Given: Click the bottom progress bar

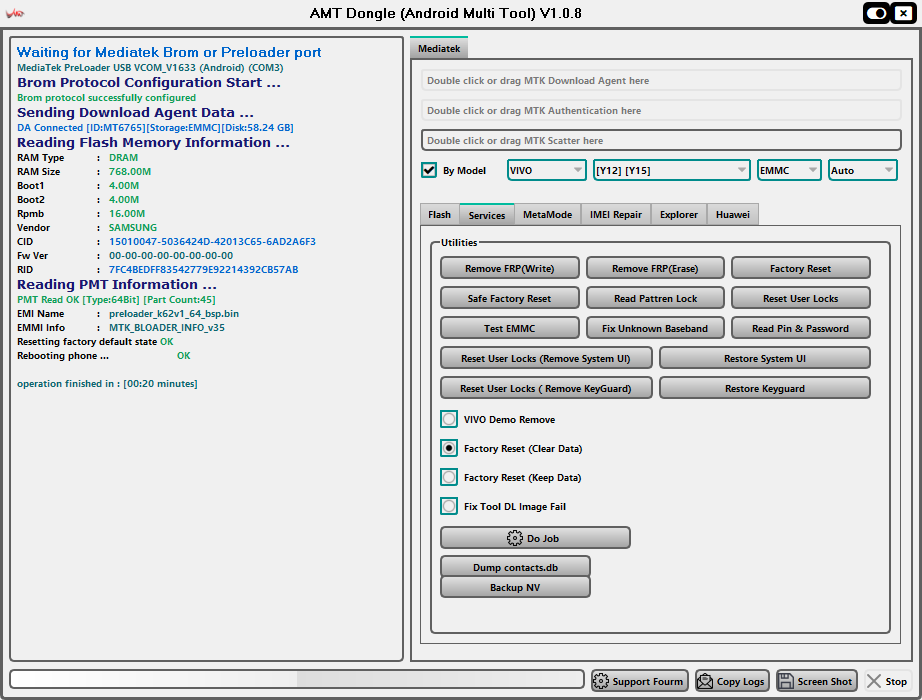Looking at the screenshot, I should point(297,679).
